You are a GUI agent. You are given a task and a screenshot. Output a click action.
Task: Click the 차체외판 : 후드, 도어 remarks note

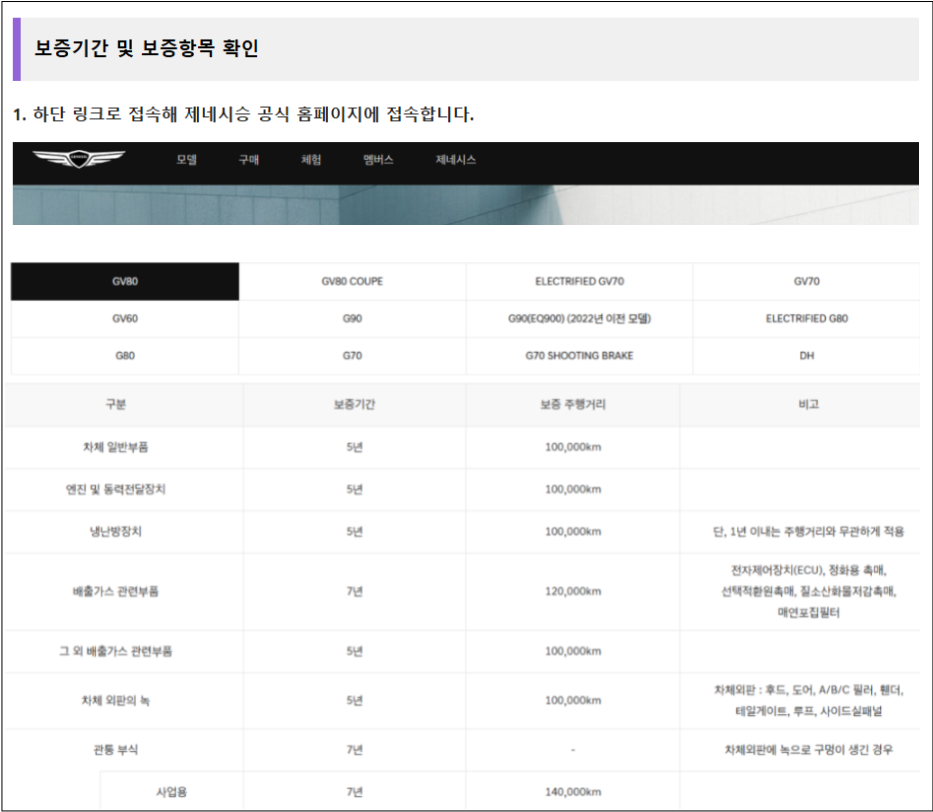click(809, 701)
